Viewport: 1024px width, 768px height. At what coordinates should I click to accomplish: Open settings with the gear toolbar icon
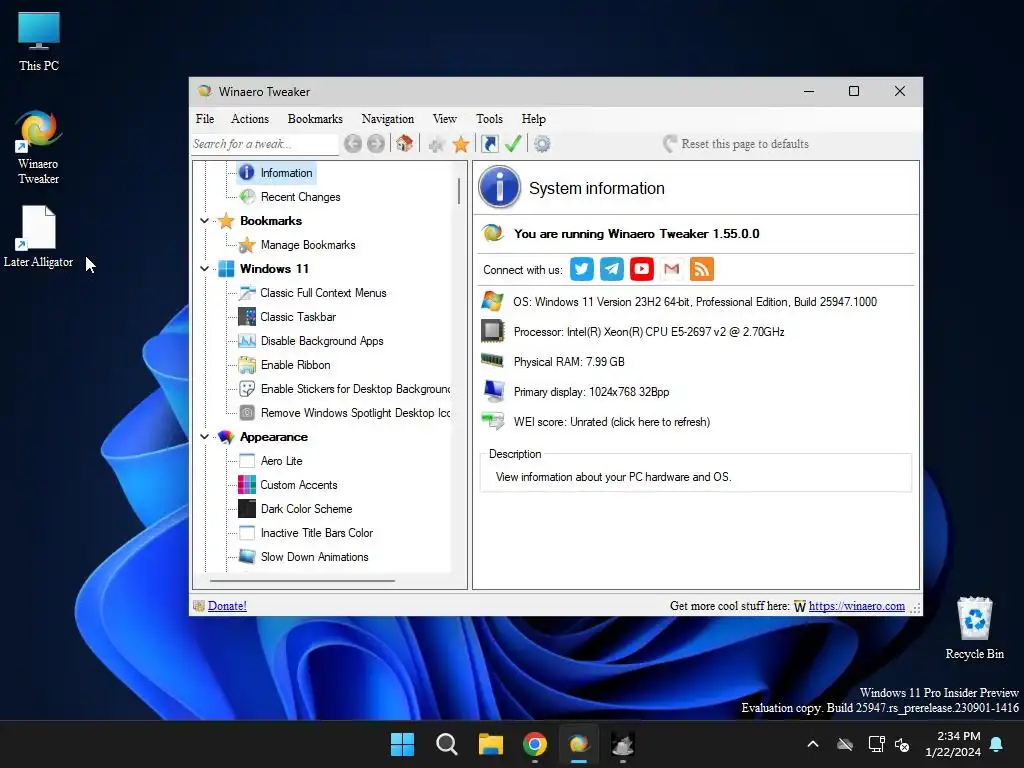(x=542, y=144)
